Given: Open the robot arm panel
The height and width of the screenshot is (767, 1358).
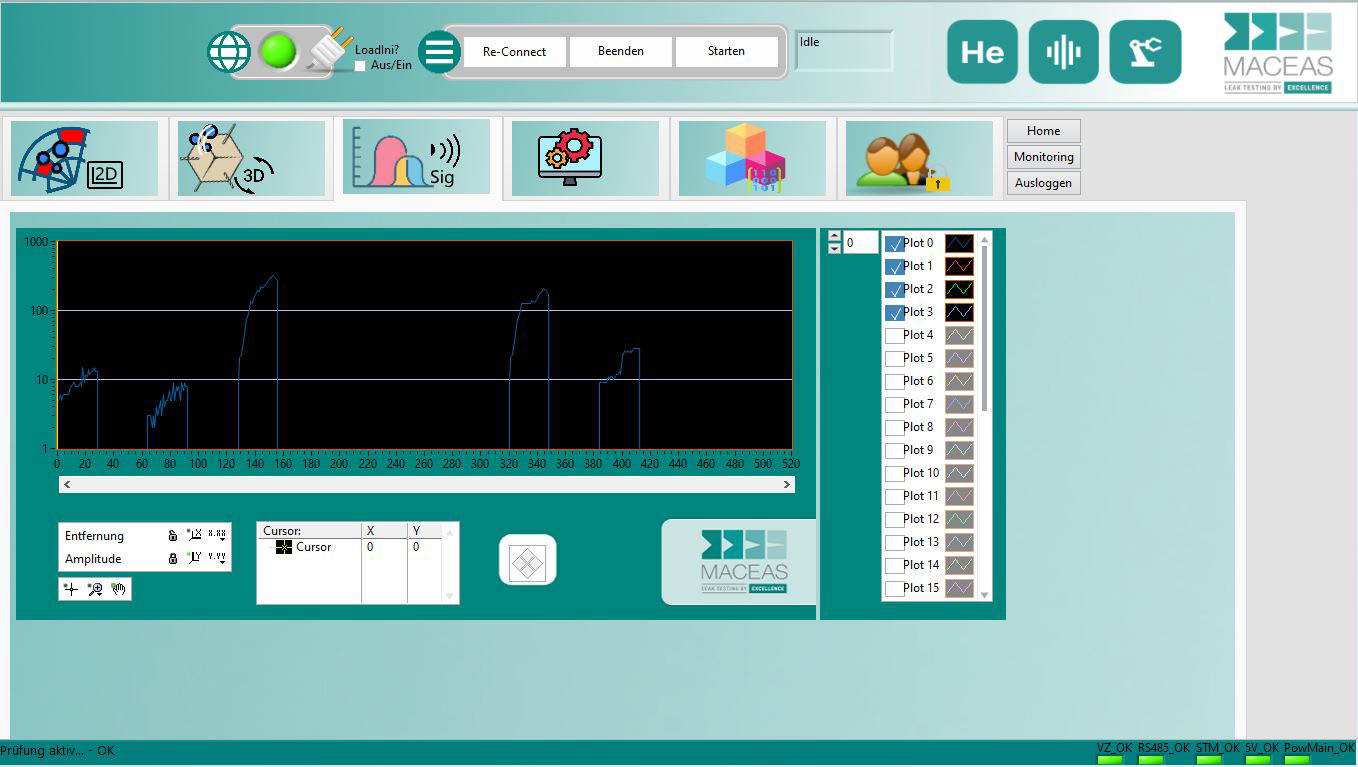Looking at the screenshot, I should pyautogui.click(x=1145, y=52).
